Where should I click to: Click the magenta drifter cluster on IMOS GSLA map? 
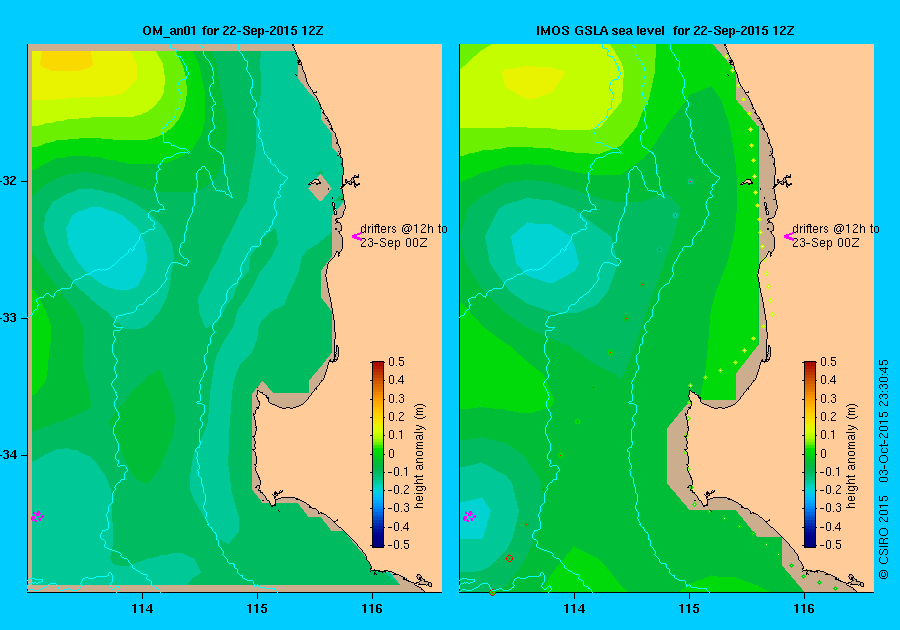click(470, 516)
